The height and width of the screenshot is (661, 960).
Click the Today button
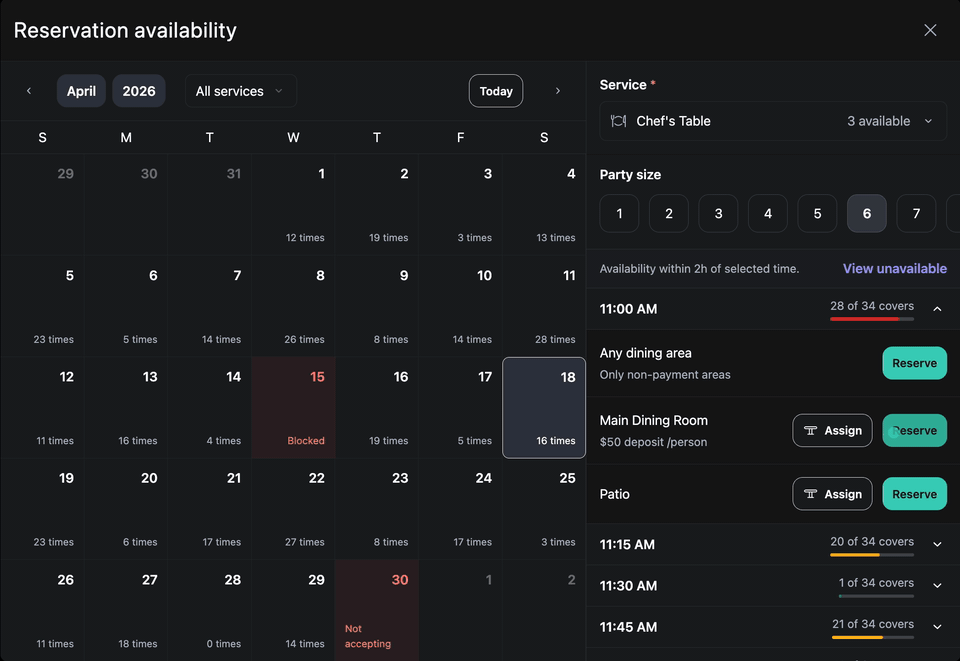(x=495, y=90)
